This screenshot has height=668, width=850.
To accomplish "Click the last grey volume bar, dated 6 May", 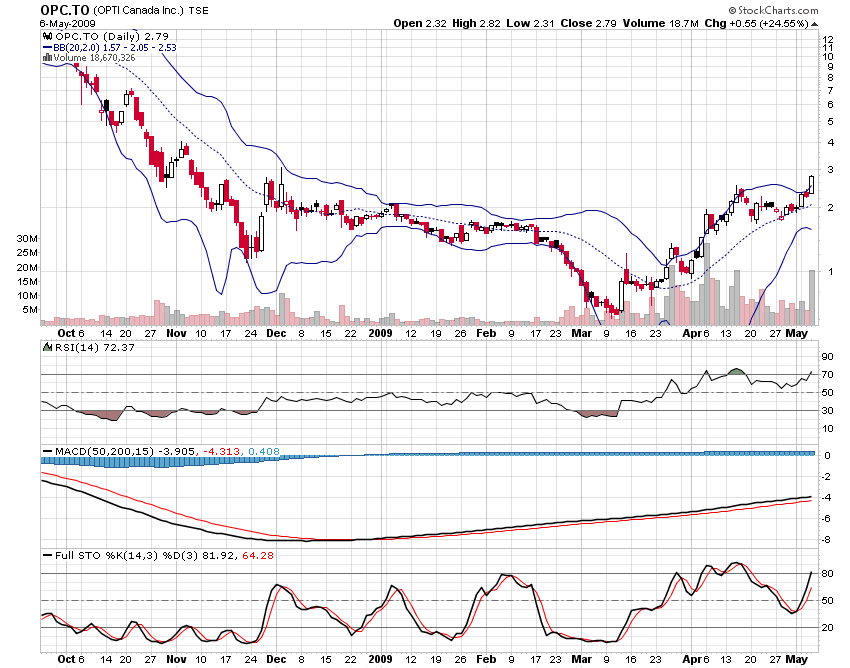I will (x=812, y=298).
